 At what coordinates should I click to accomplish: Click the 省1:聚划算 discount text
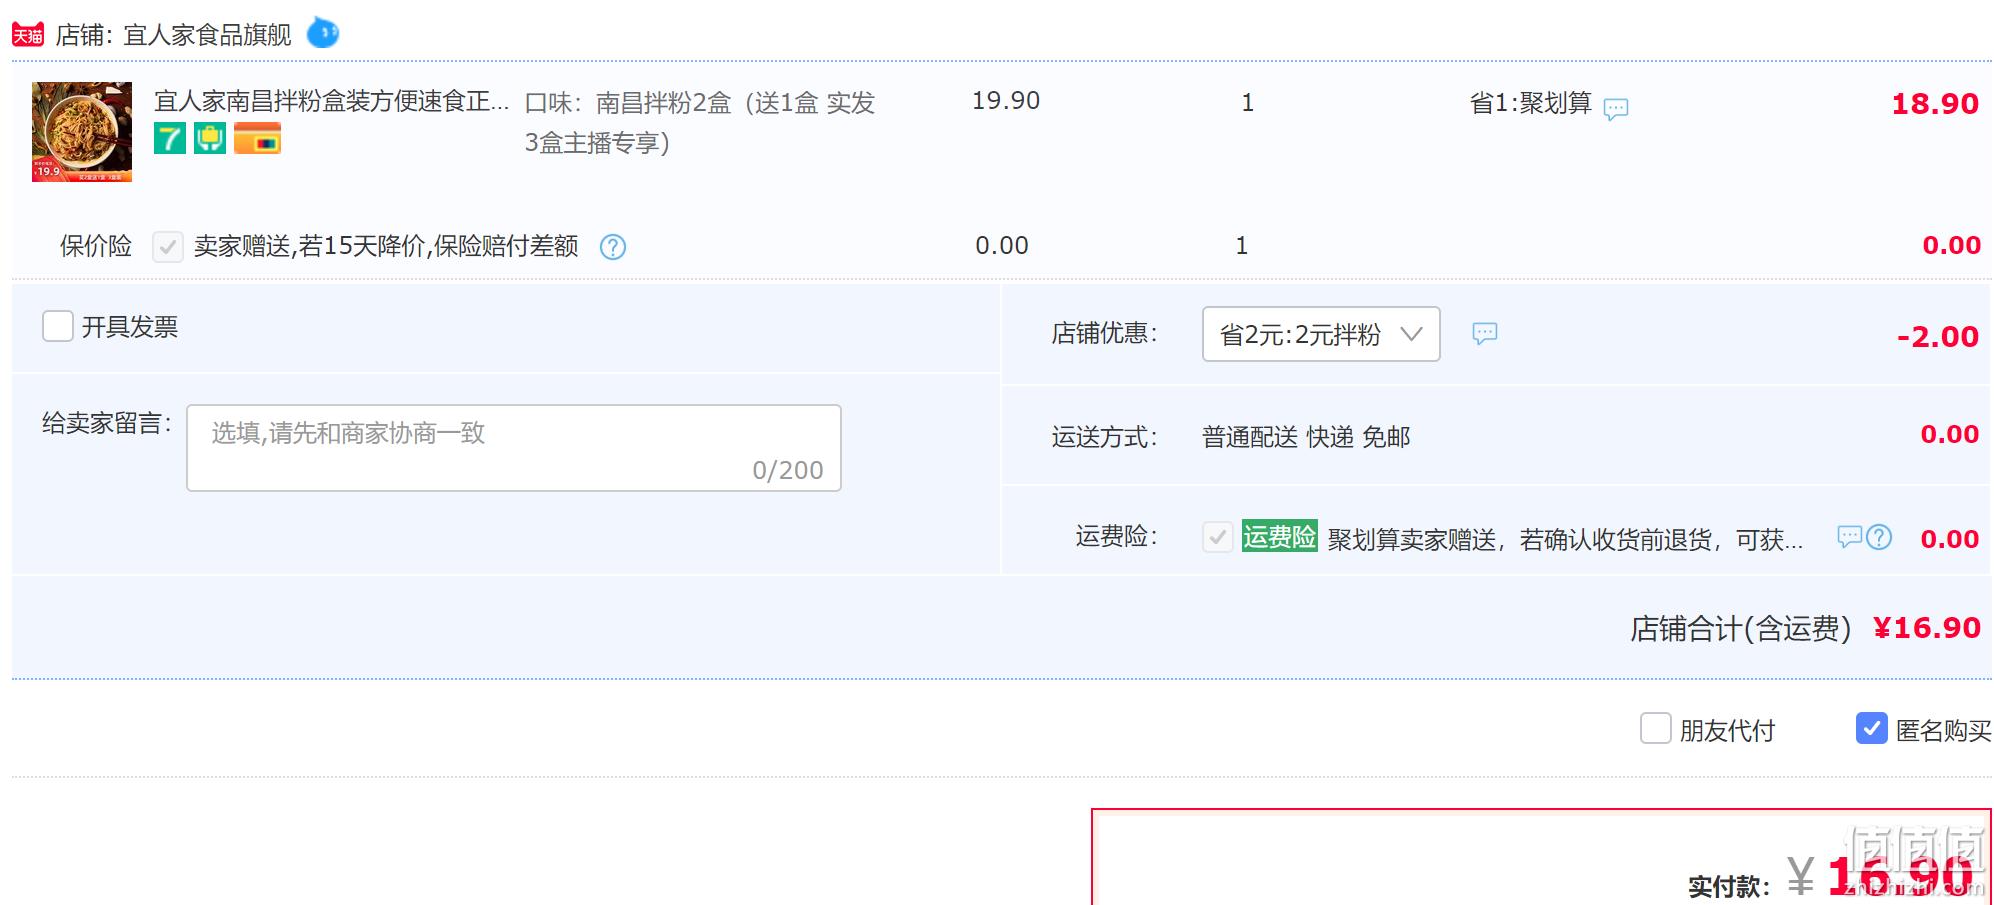pos(1530,103)
